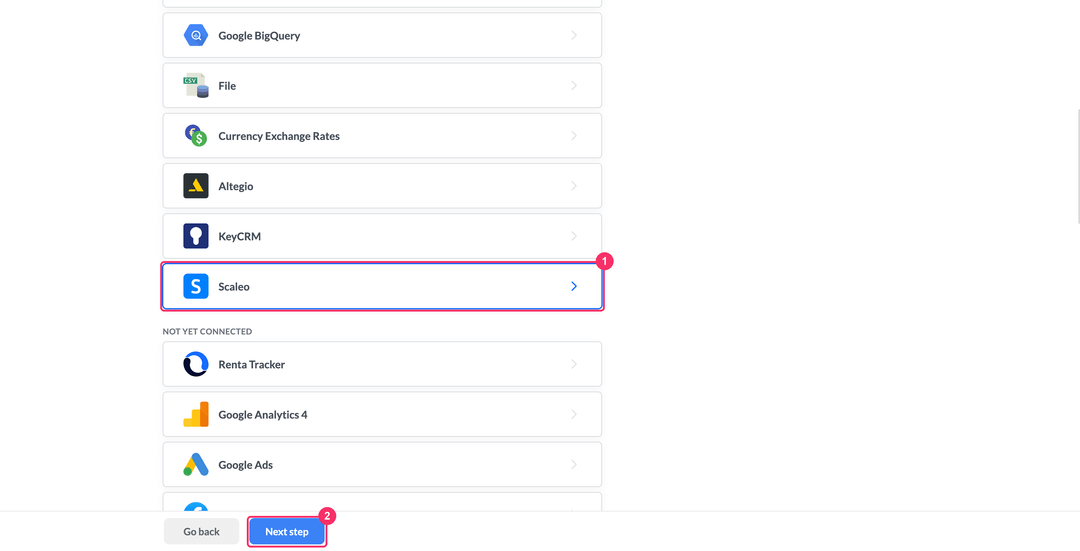Open the Altegio row chevron

tap(574, 186)
